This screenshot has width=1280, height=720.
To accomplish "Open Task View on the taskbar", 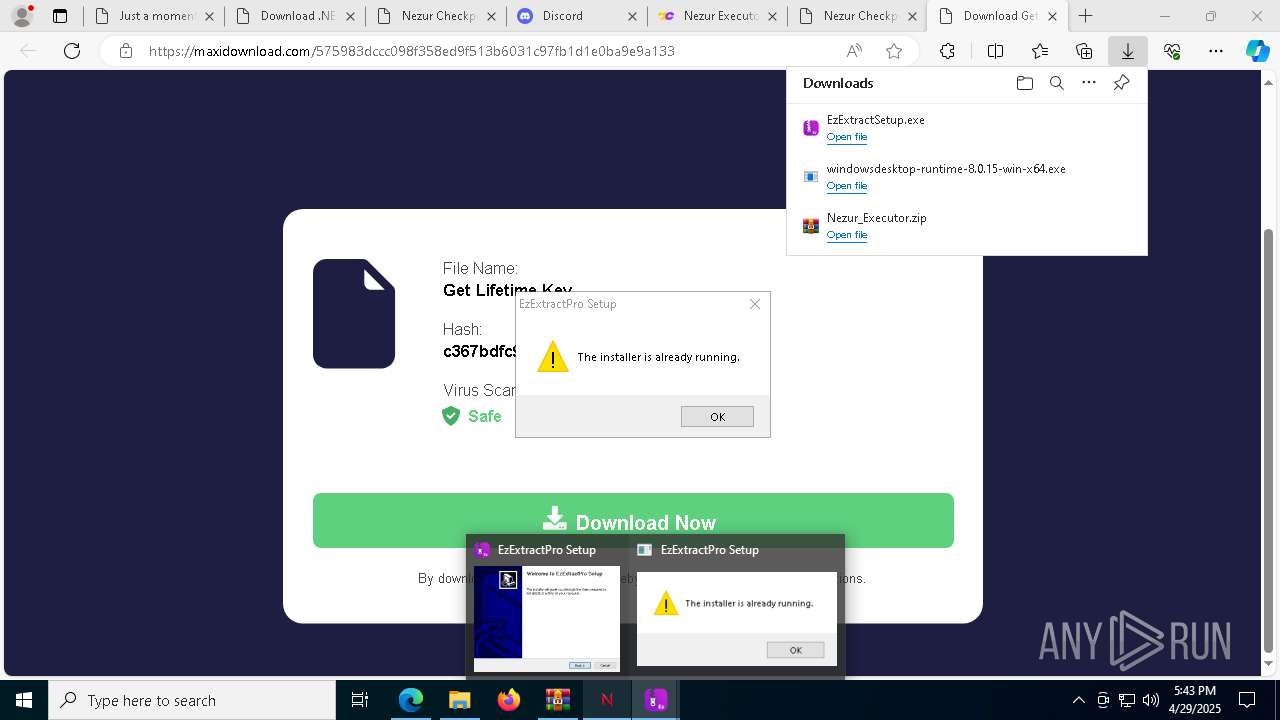I will tap(360, 700).
